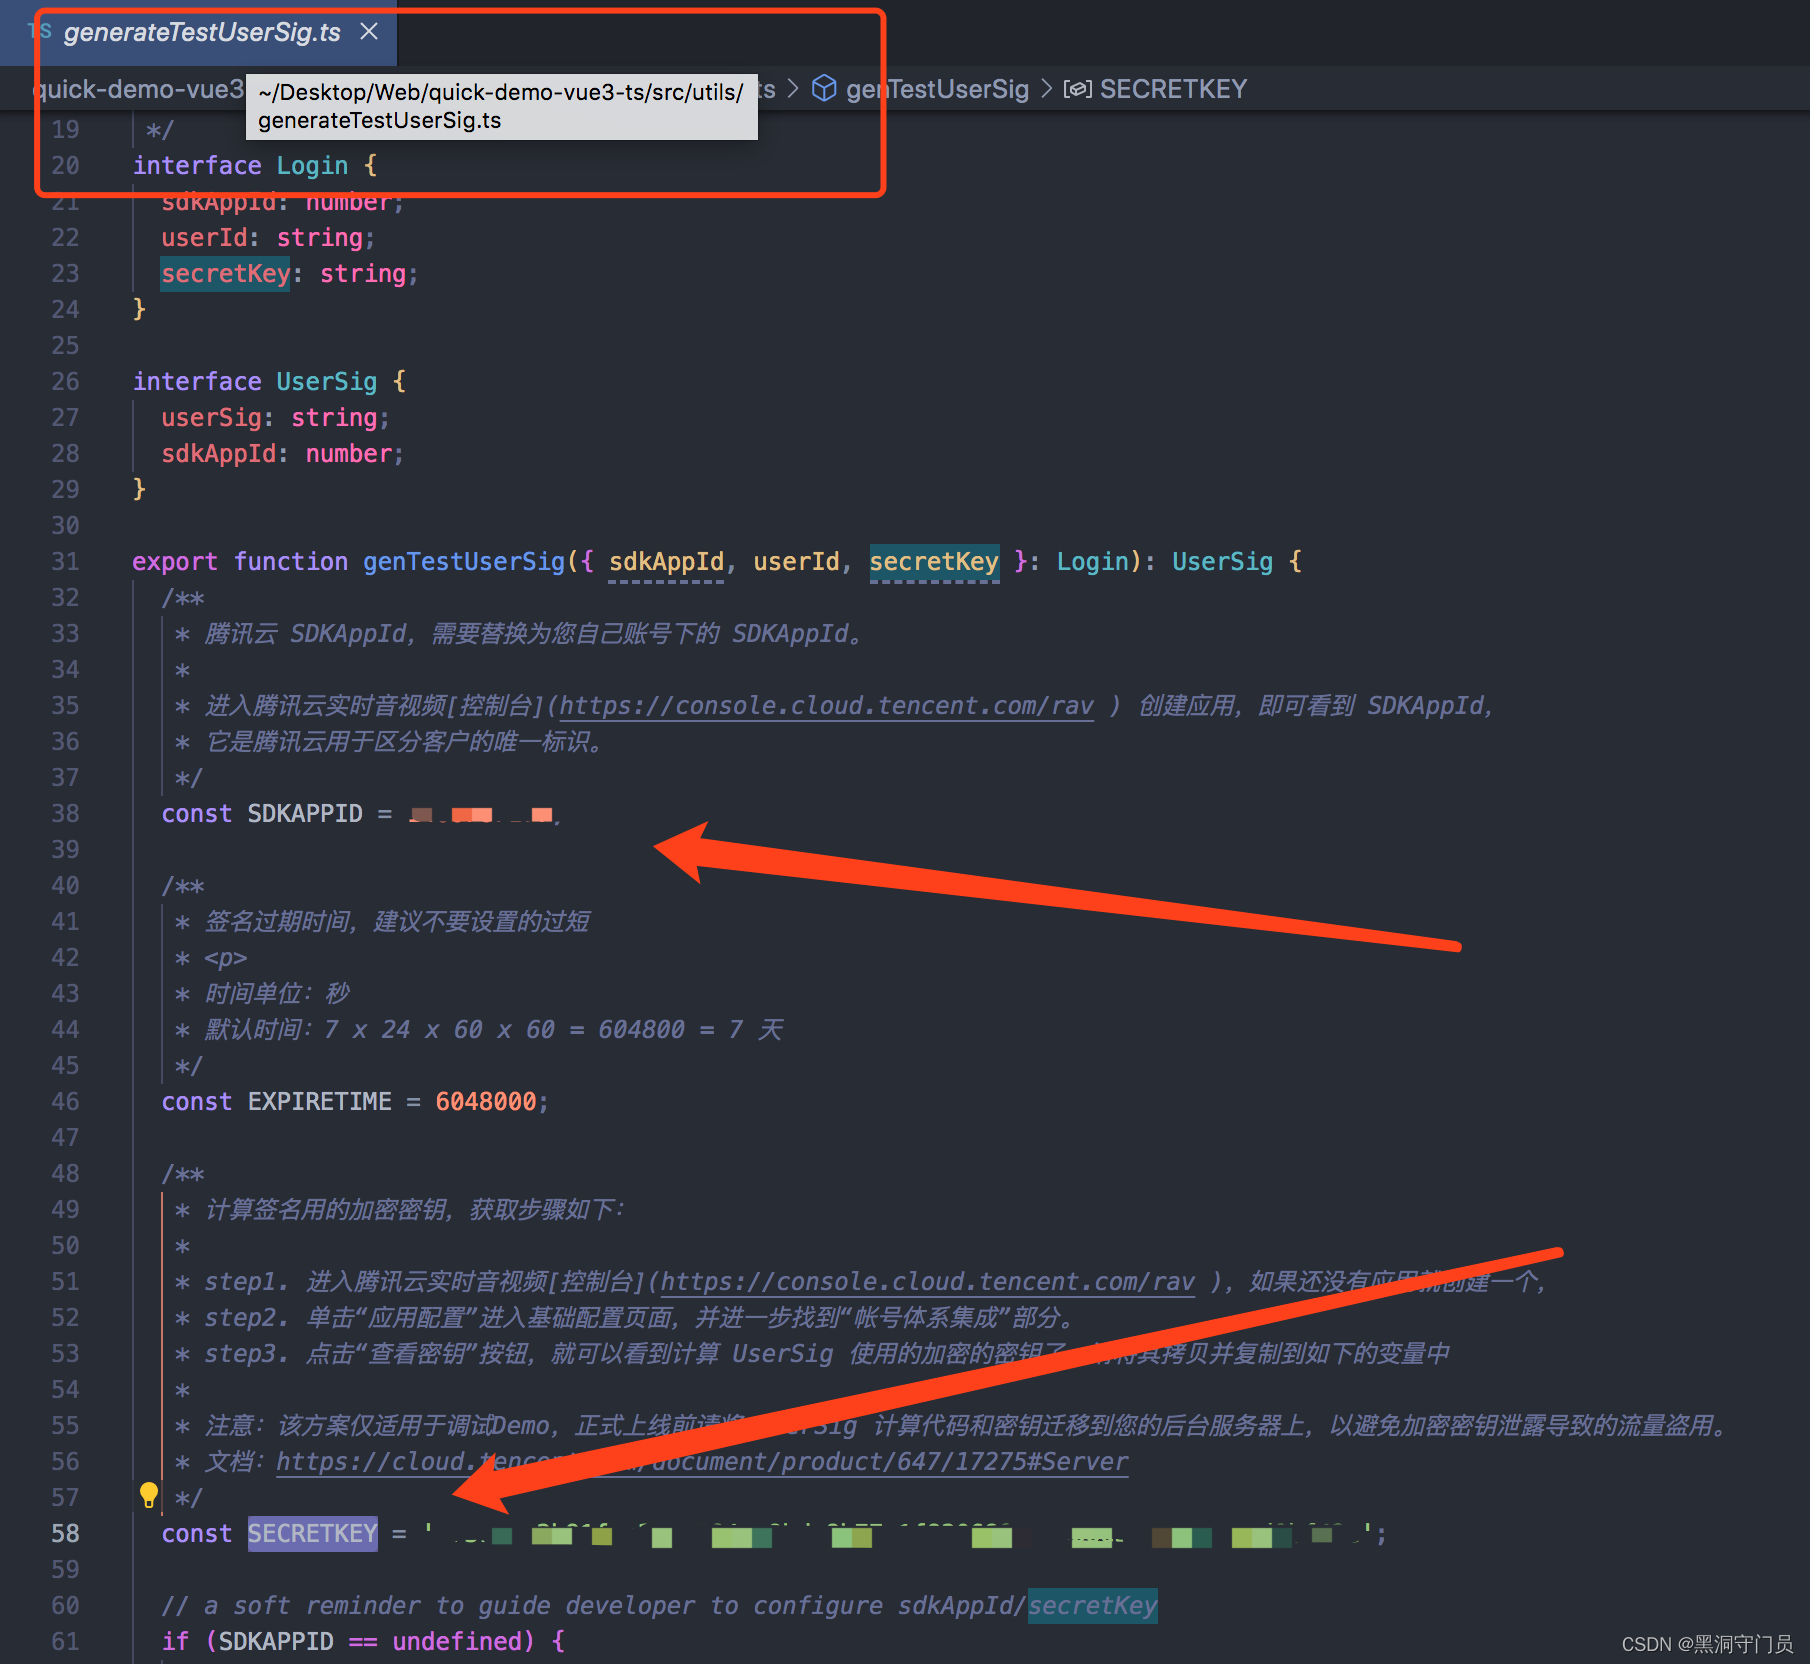Click the comment '签名过期时间' on line 41
This screenshot has width=1810, height=1664.
coord(382,922)
